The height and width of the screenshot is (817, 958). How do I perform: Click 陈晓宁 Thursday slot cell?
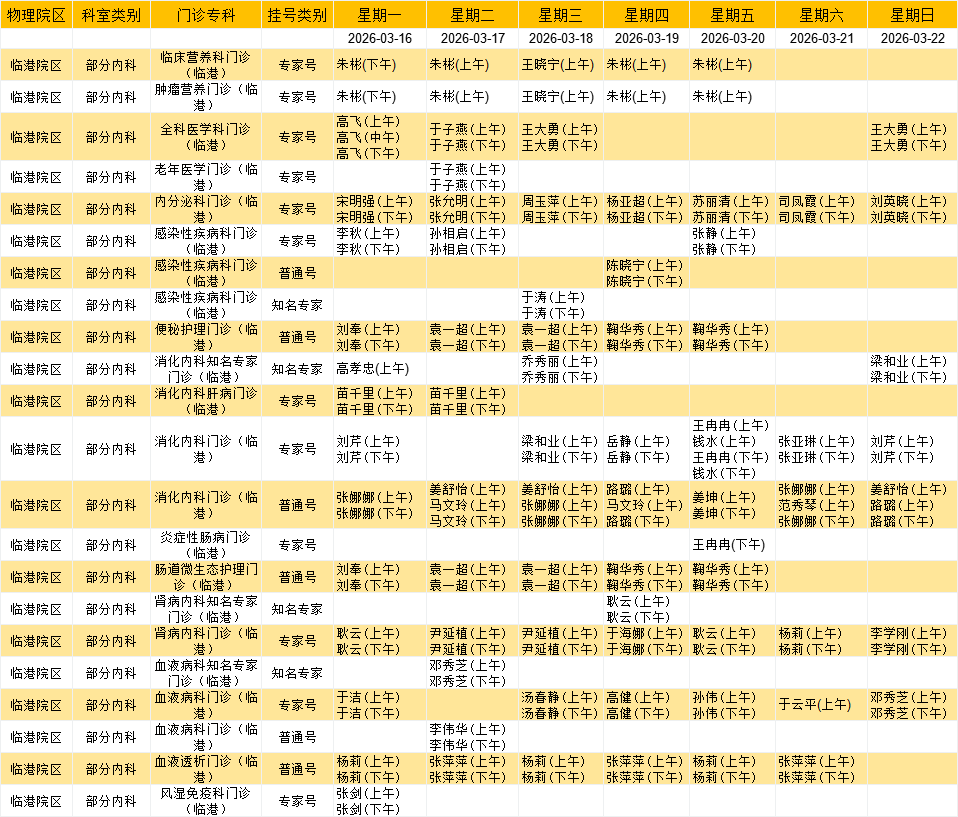click(644, 273)
